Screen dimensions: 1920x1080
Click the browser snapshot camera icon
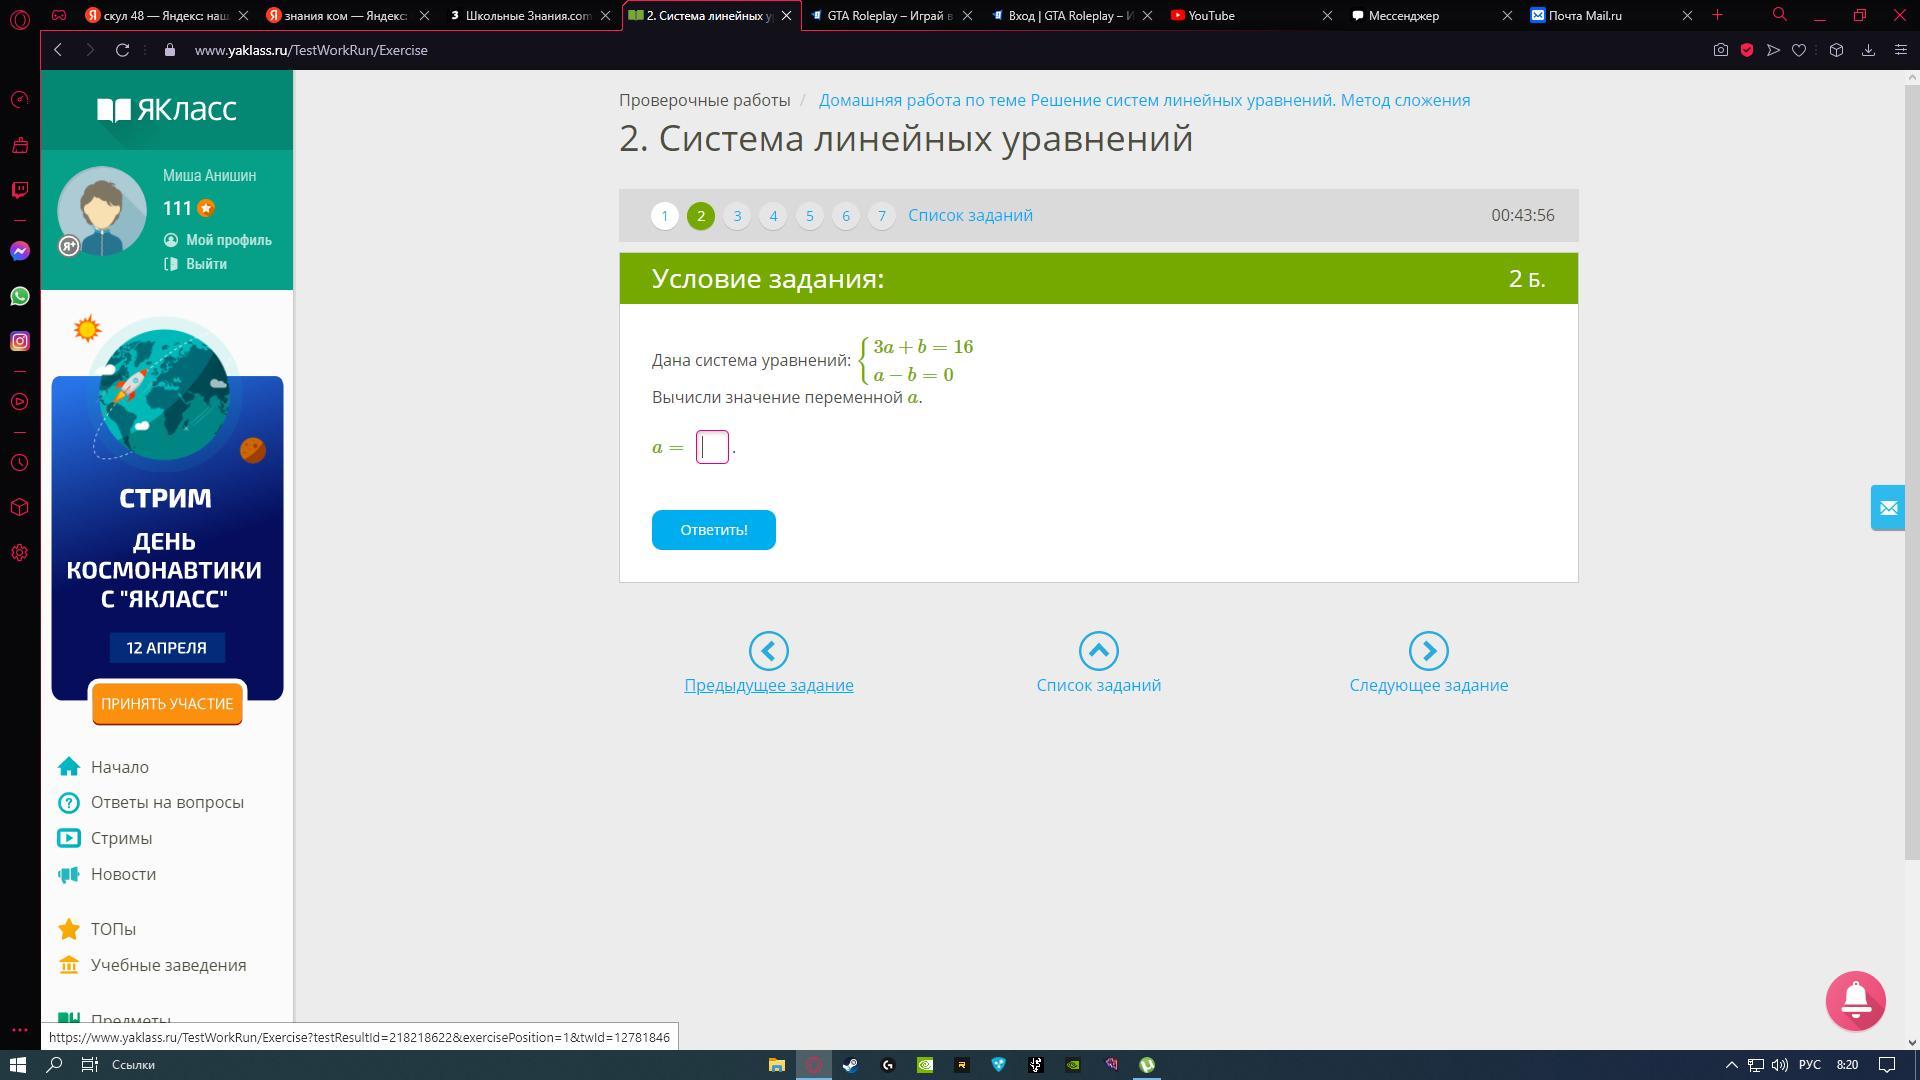(x=1720, y=50)
